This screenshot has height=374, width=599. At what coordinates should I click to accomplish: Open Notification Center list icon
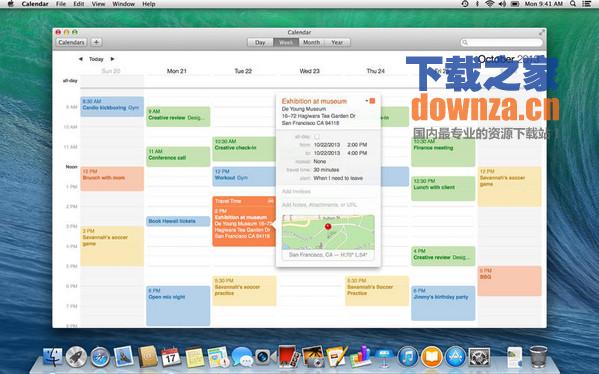(586, 4)
